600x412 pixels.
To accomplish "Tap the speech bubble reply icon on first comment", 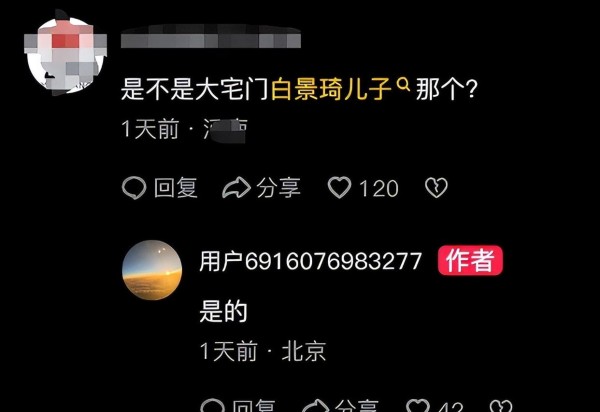I will (x=134, y=188).
